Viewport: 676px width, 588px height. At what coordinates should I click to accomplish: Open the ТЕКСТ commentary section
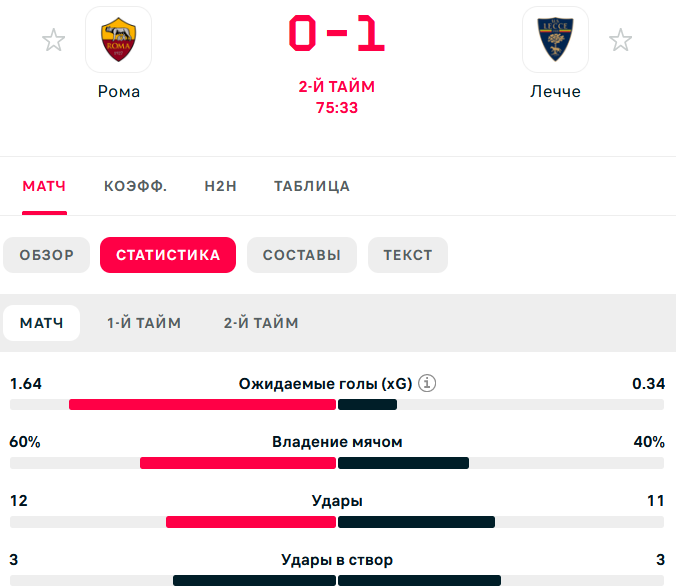pos(408,255)
